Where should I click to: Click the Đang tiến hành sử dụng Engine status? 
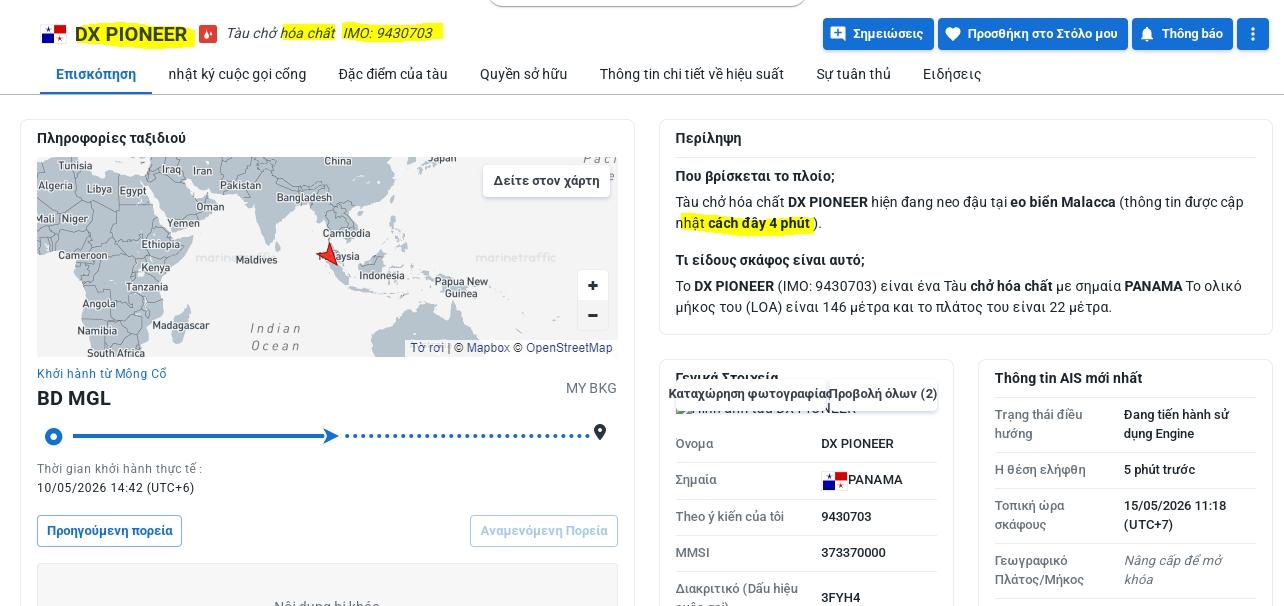(1176, 424)
